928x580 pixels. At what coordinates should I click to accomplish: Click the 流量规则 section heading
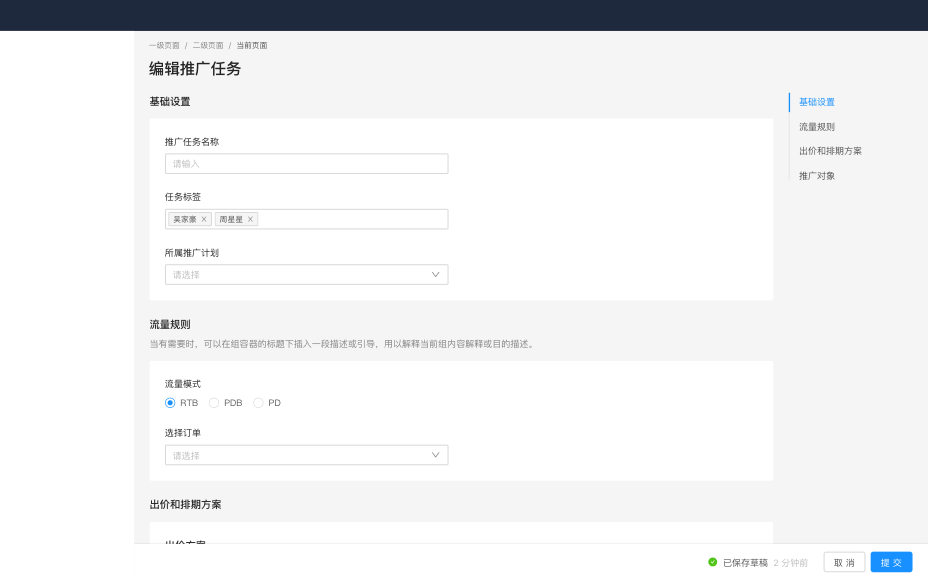tap(170, 325)
